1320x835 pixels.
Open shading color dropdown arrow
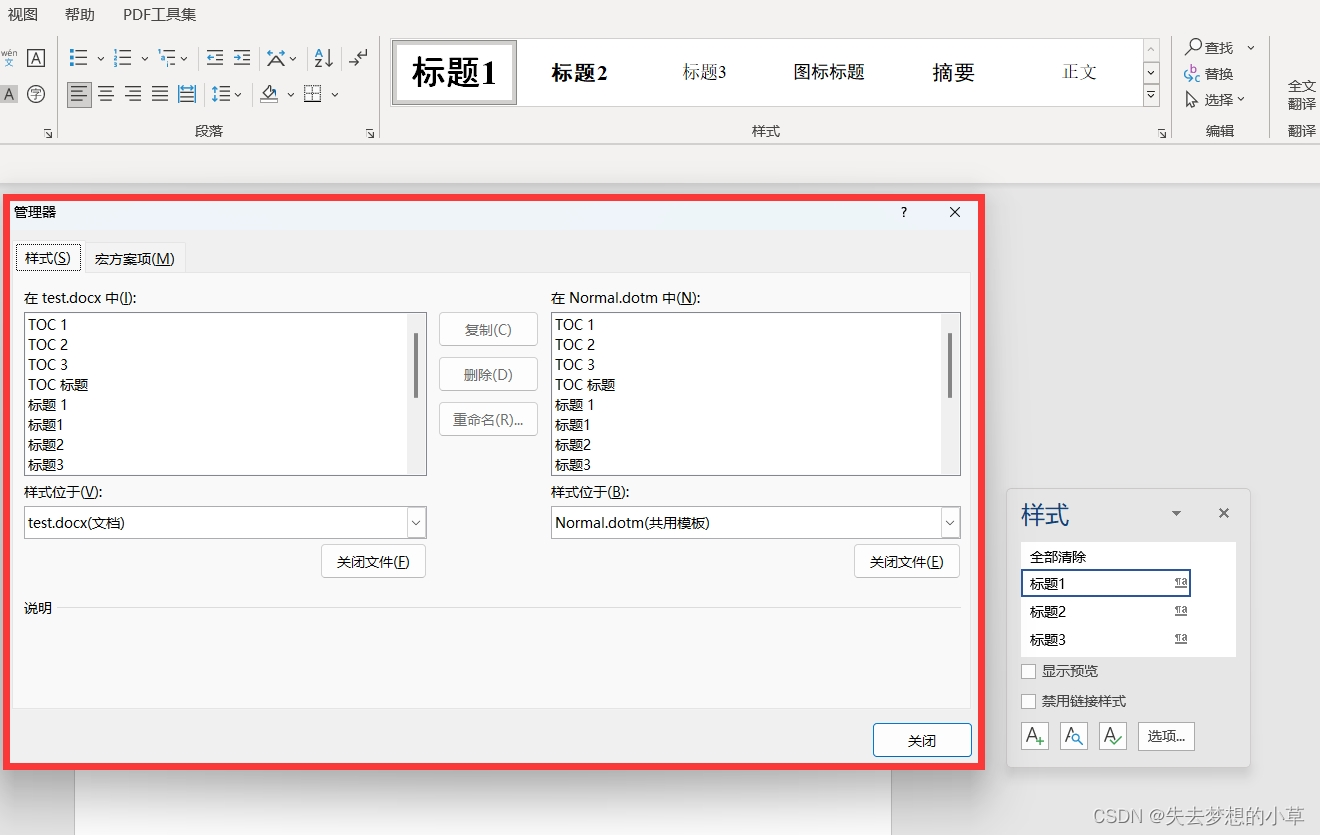[291, 95]
